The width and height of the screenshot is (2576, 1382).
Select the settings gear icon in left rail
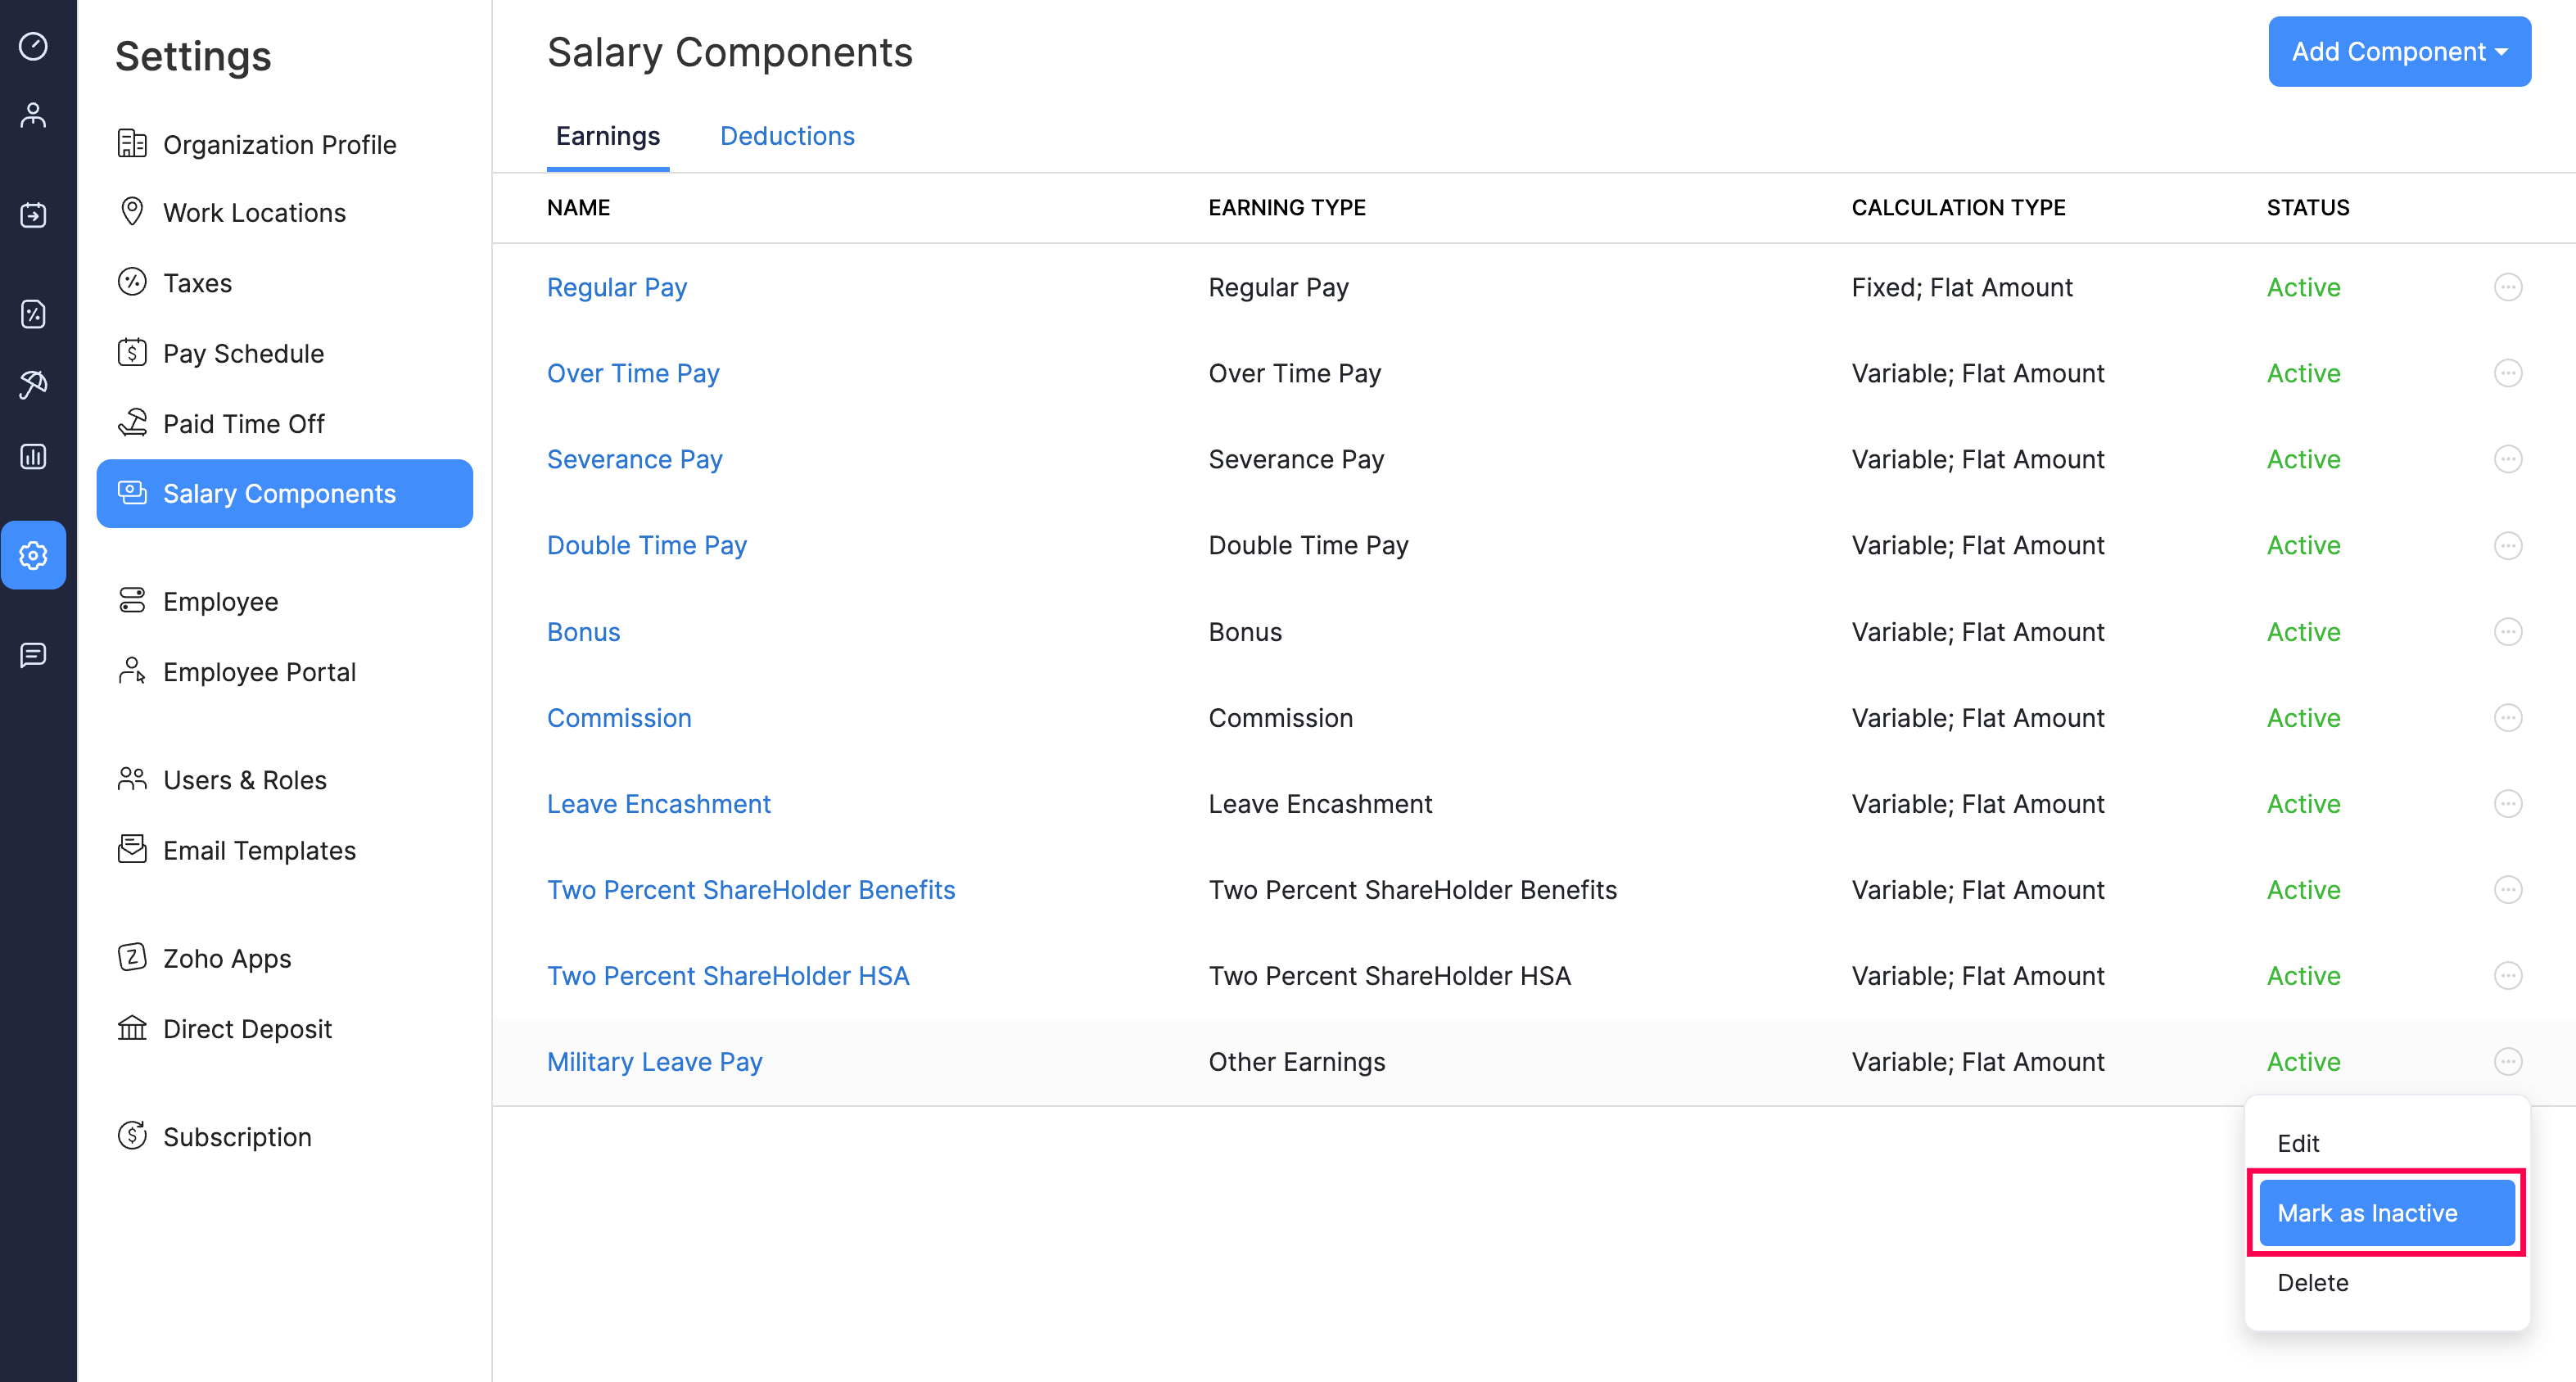coord(34,555)
